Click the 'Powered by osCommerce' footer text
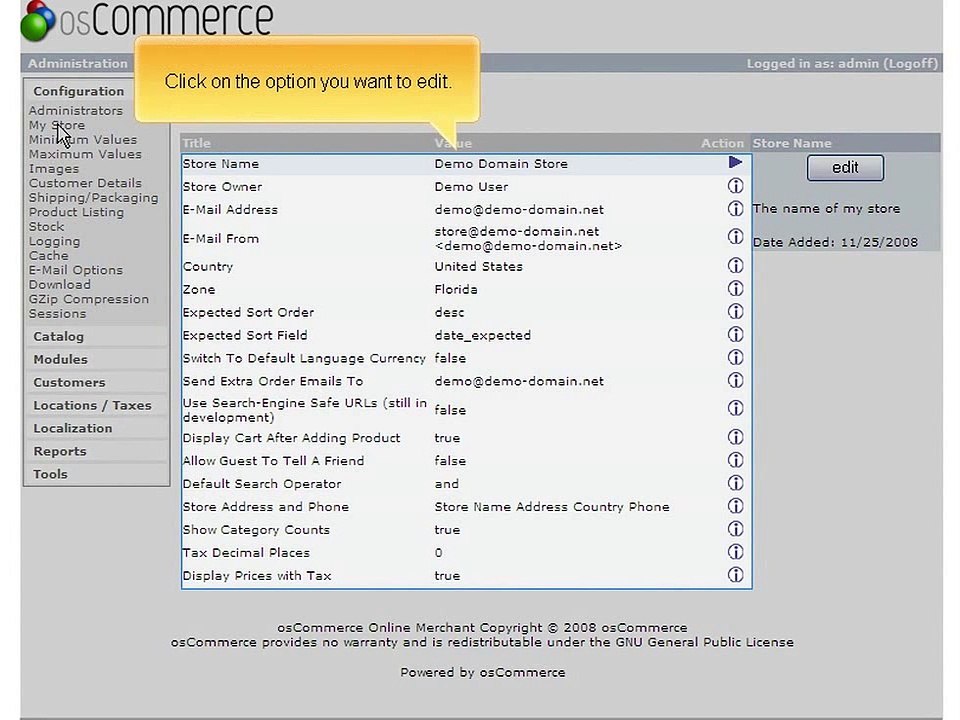 [x=483, y=672]
